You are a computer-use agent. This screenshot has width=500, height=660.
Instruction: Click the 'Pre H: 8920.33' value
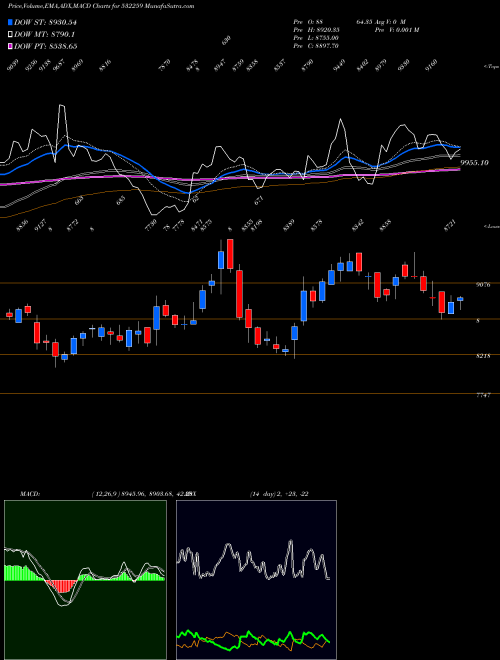316,30
